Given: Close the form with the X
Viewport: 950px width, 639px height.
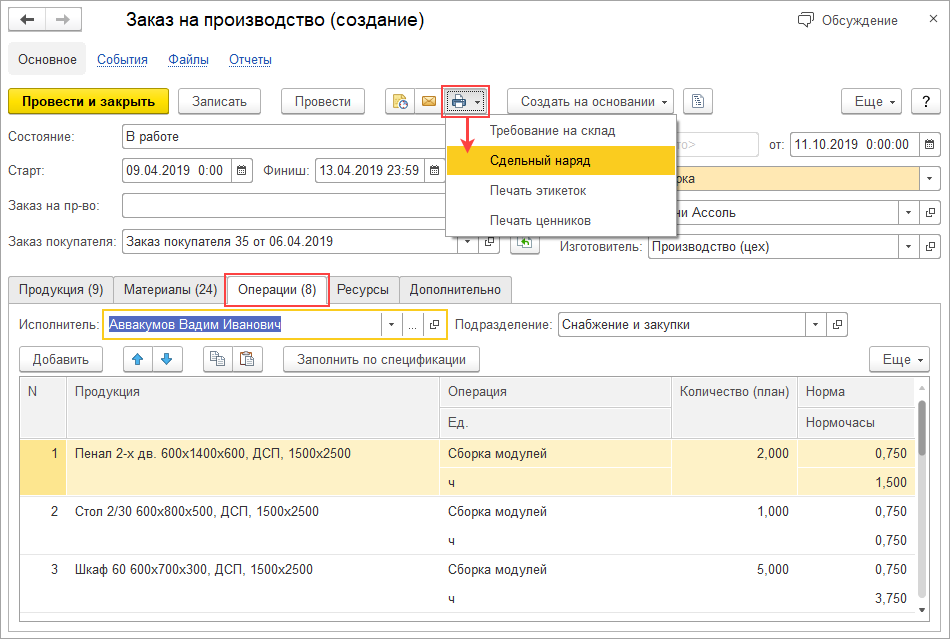Looking at the screenshot, I should coord(933,19).
